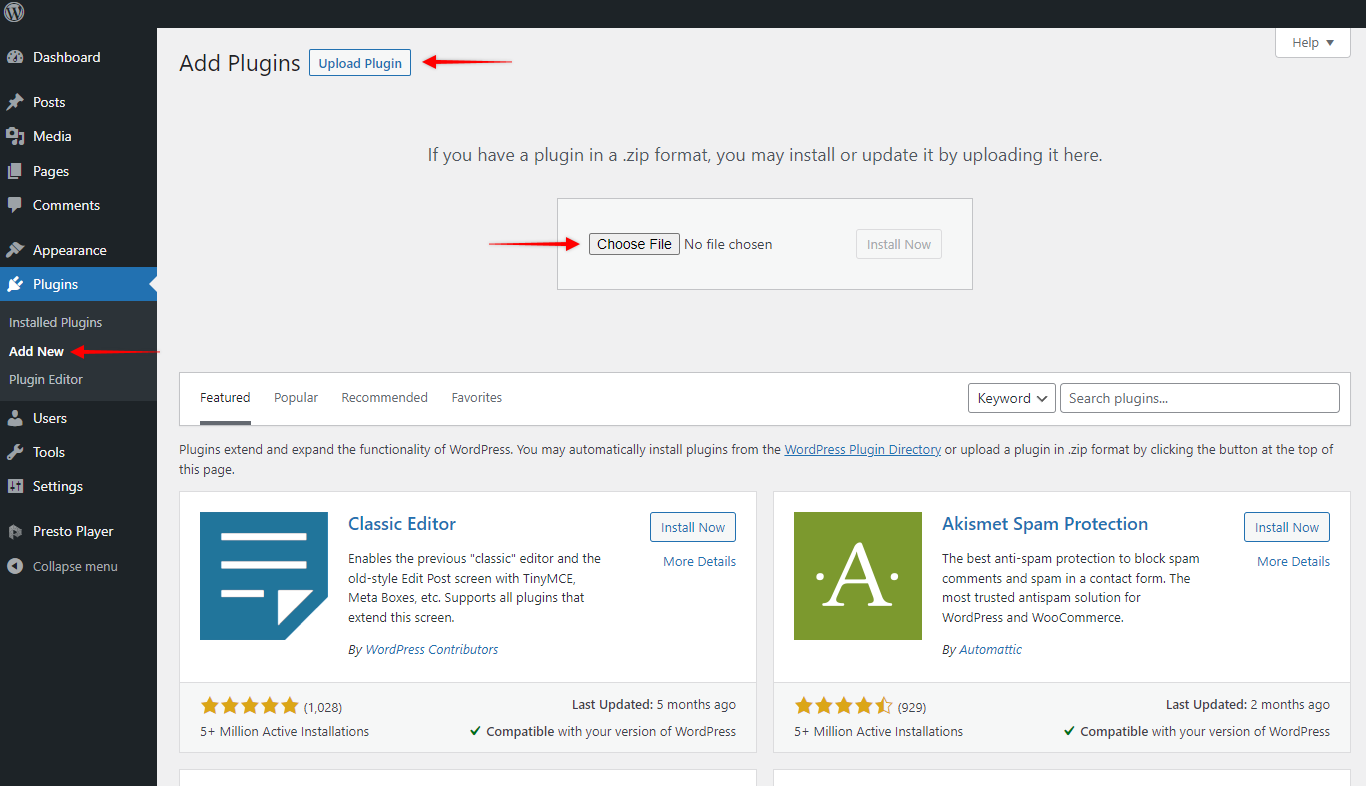Image resolution: width=1366 pixels, height=786 pixels.
Task: Click the Choose File button
Action: 634,244
